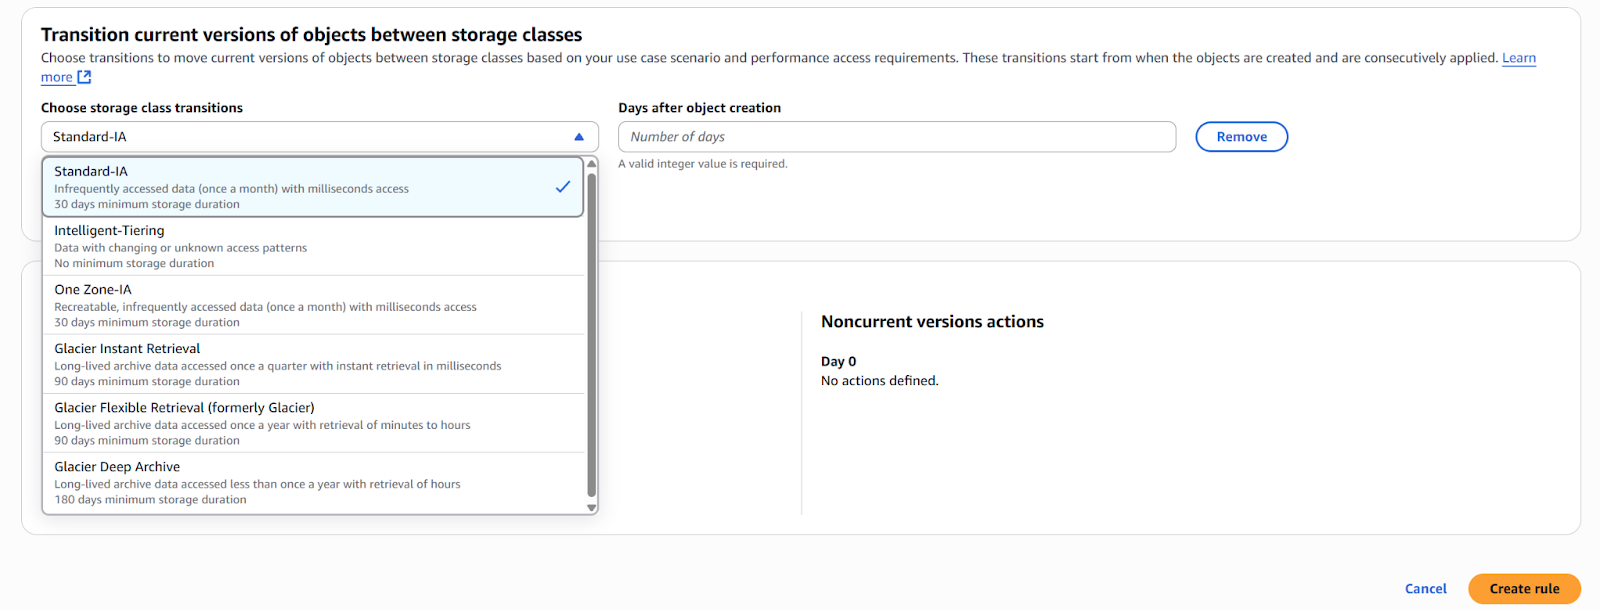Click the blue checkmark on Standard-IA option
The image size is (1600, 611).
pyautogui.click(x=563, y=187)
